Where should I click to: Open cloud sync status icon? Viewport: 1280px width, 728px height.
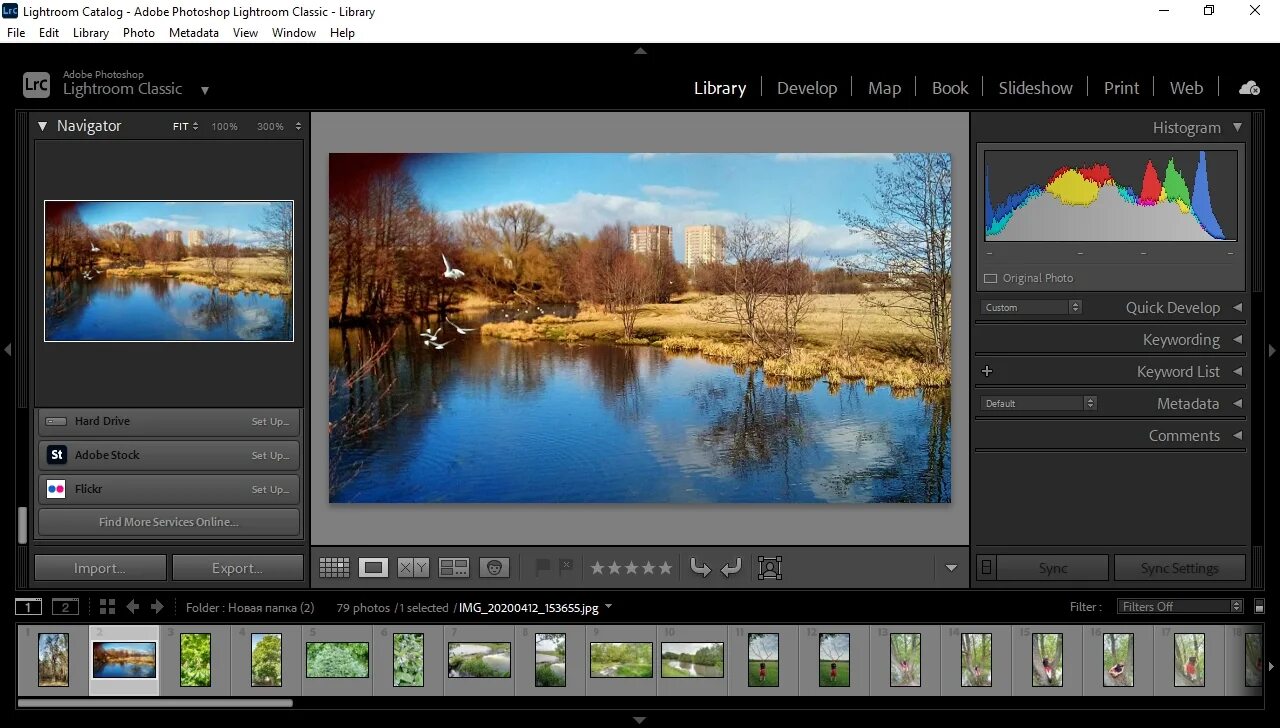pos(1248,87)
